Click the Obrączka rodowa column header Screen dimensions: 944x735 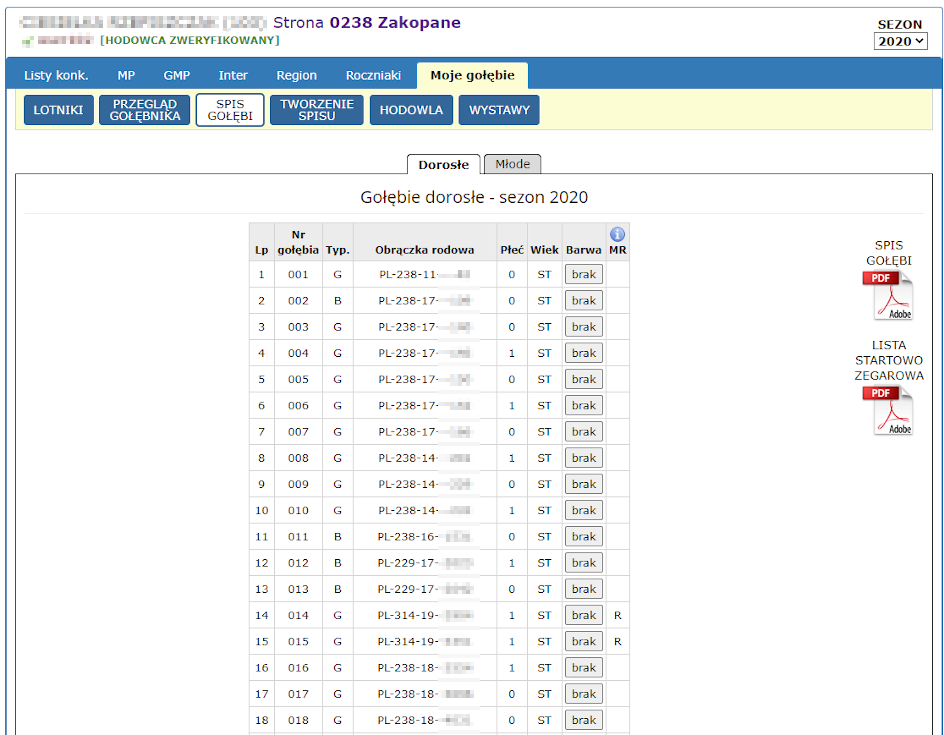click(x=425, y=250)
